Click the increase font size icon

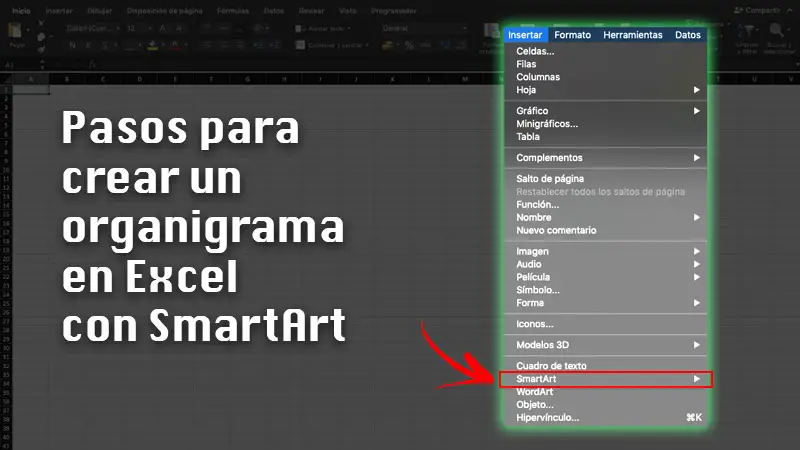pyautogui.click(x=162, y=29)
